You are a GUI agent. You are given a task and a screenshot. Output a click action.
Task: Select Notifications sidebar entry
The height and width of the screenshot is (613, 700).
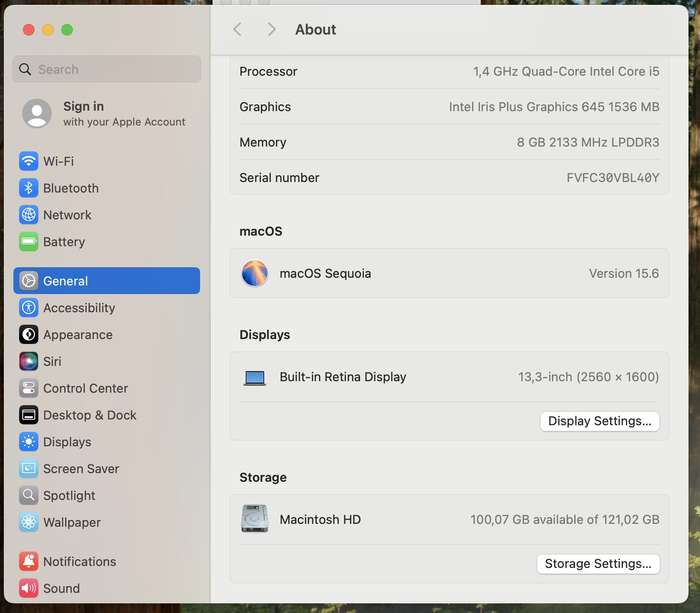pyautogui.click(x=107, y=561)
